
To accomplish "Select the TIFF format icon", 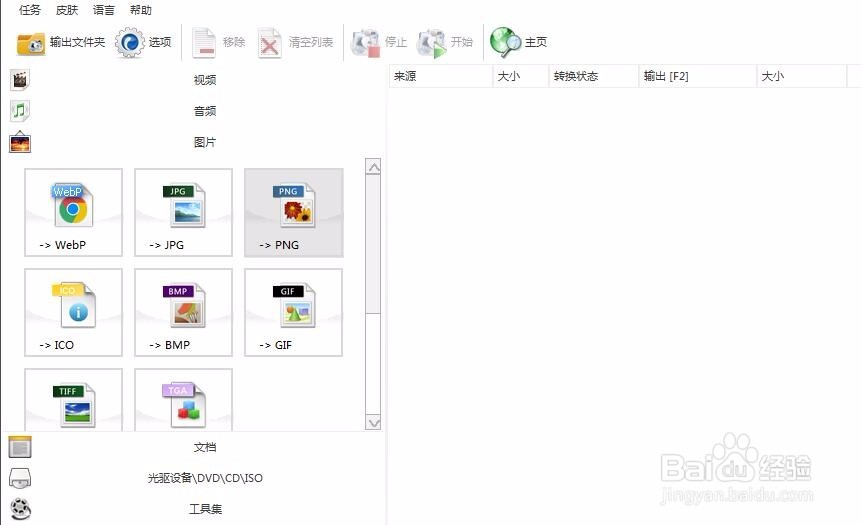I will 74,406.
